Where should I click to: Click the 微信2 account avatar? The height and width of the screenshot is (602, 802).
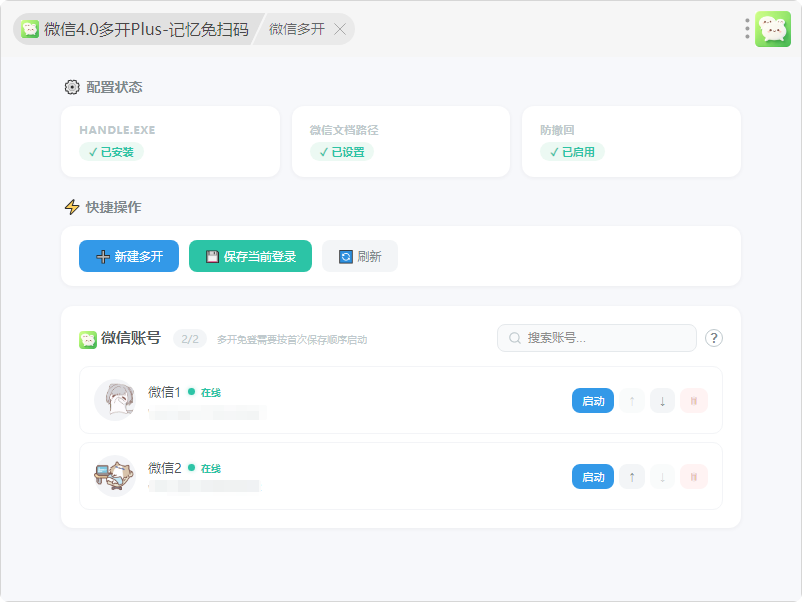coord(115,476)
